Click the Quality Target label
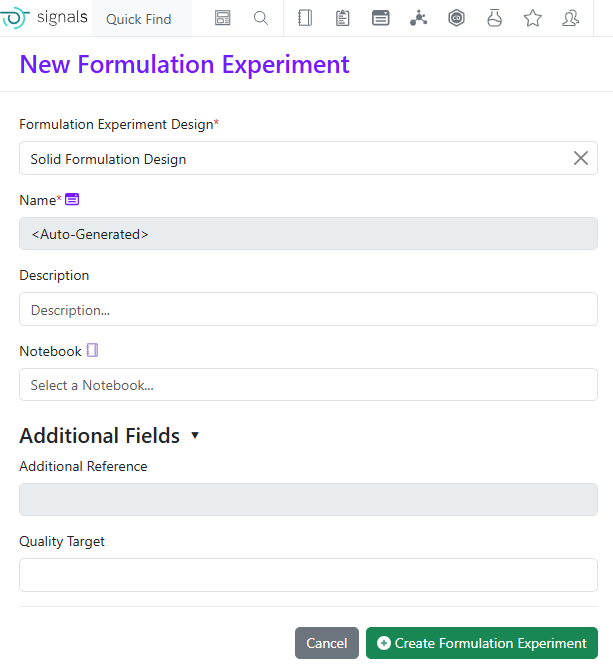 pos(62,542)
